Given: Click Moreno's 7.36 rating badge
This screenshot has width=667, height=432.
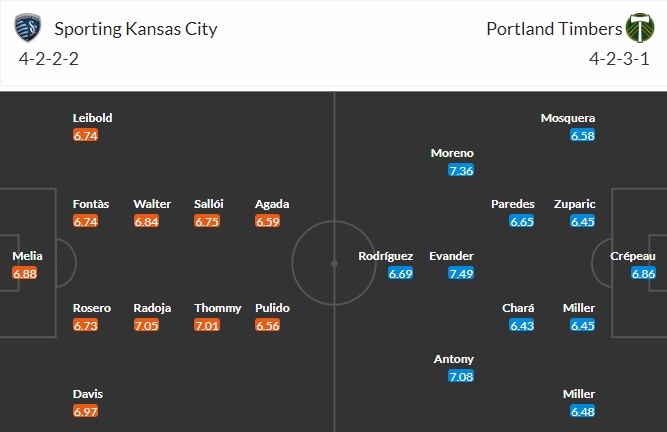Looking at the screenshot, I should click(461, 170).
